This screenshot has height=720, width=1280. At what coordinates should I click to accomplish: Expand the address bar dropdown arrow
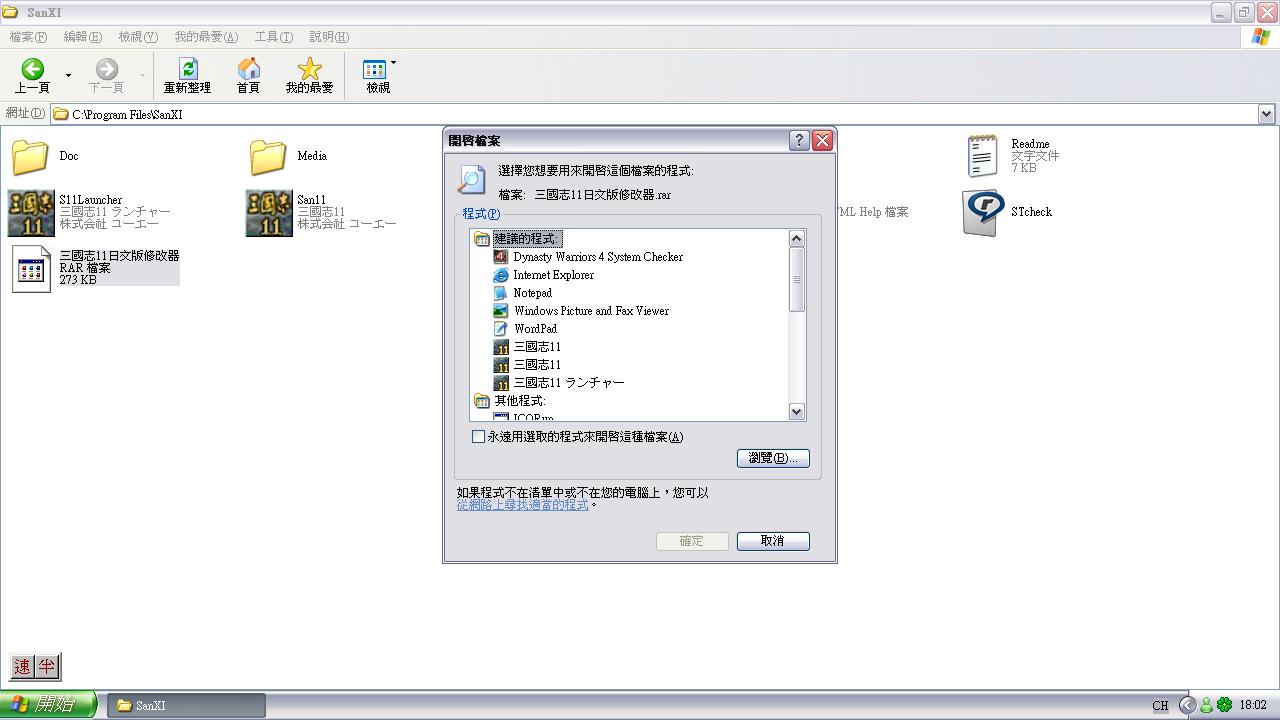click(x=1266, y=115)
